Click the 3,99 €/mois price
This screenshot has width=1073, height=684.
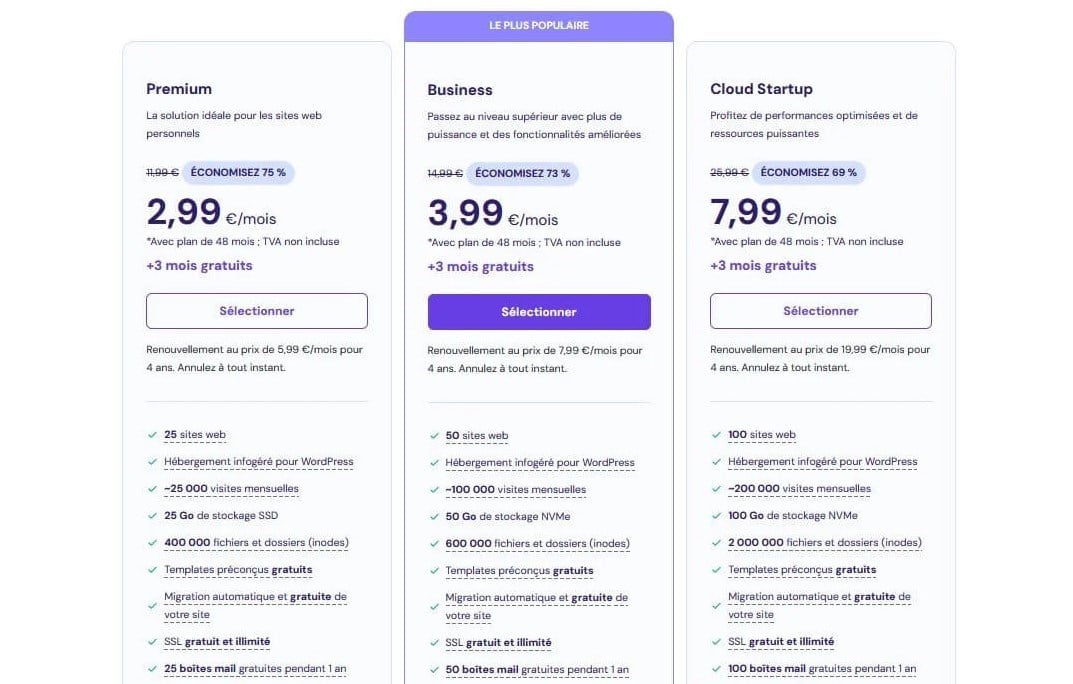point(493,213)
